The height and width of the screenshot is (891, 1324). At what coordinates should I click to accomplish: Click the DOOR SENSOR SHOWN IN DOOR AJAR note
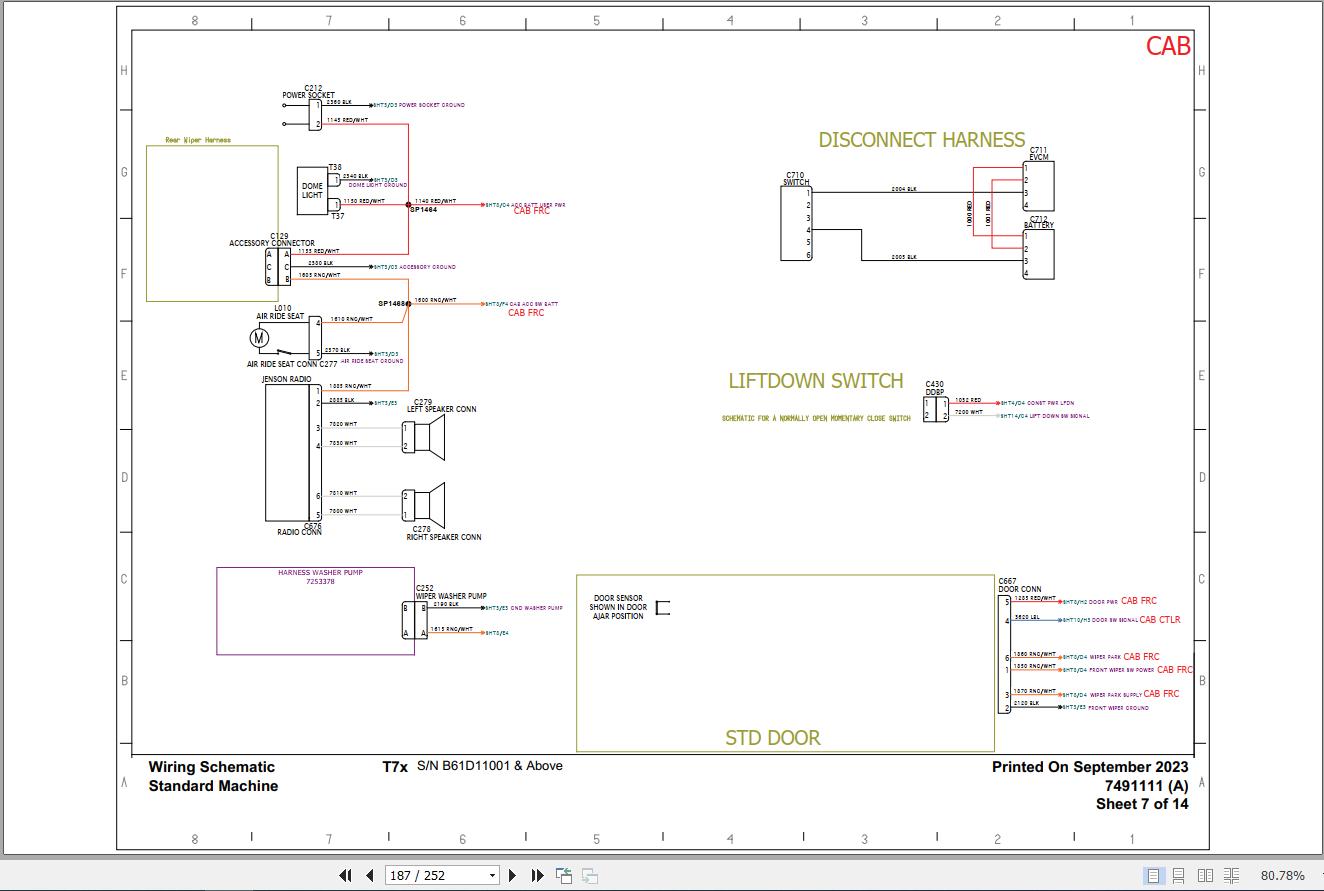pyautogui.click(x=618, y=607)
